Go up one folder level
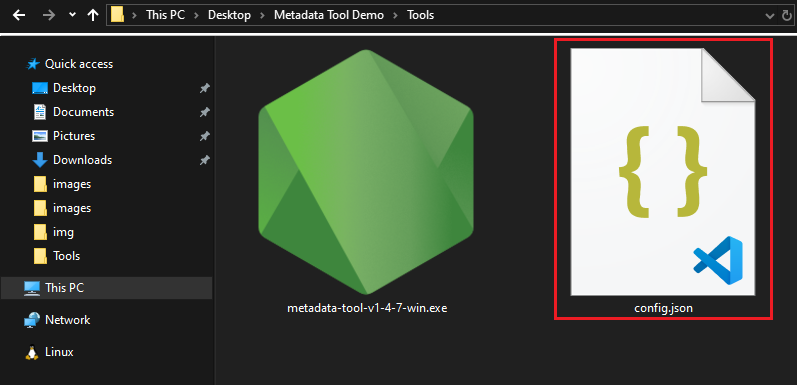Image resolution: width=797 pixels, height=385 pixels. coord(93,15)
